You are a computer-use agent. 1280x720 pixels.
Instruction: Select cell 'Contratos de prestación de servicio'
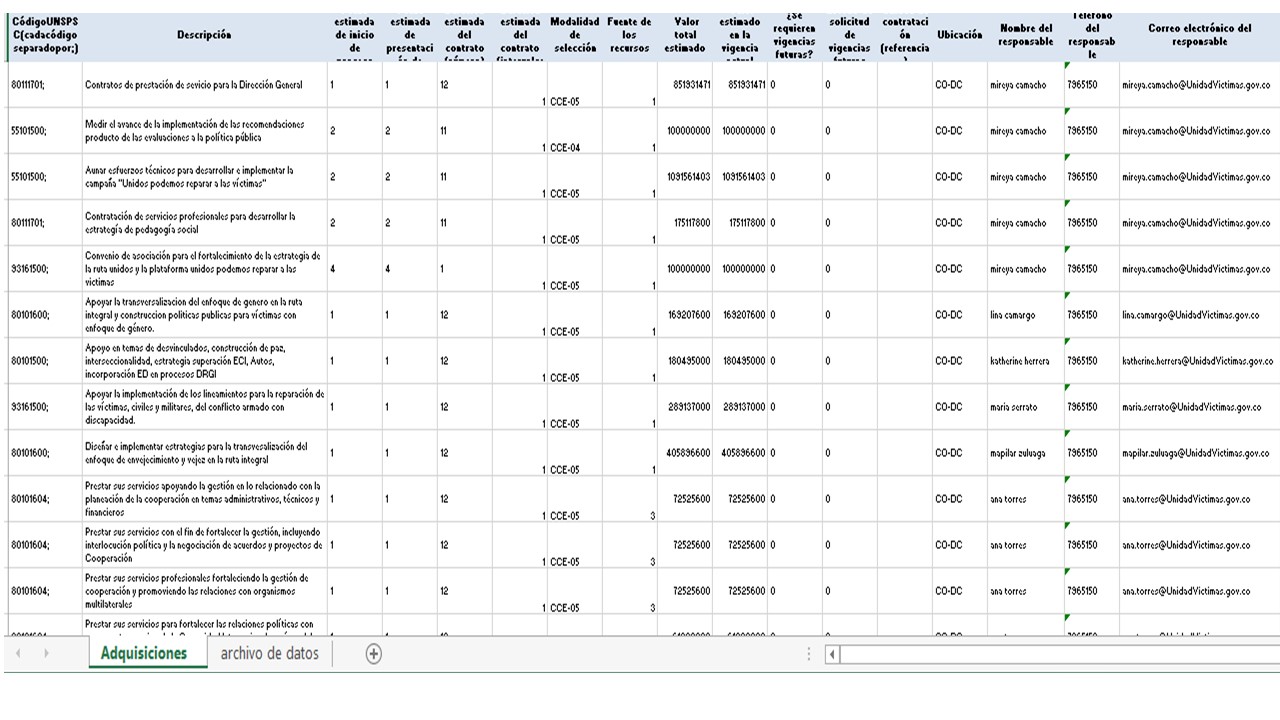click(204, 85)
